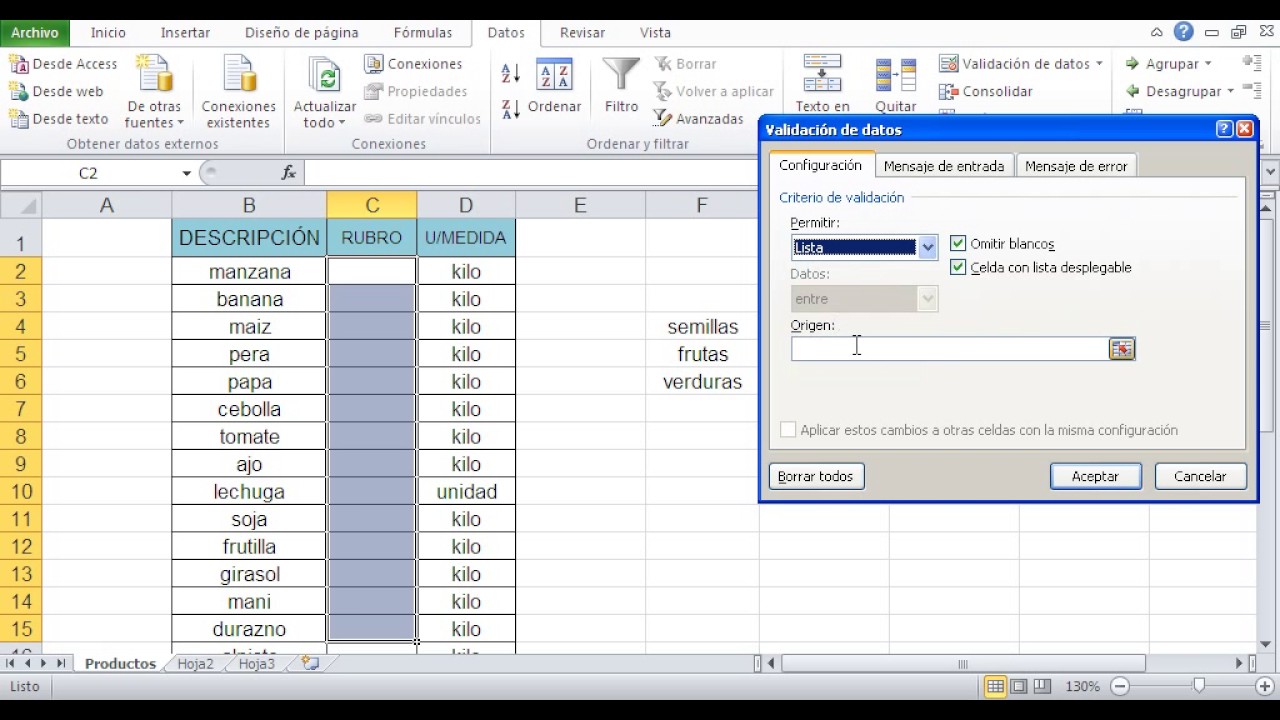
Task: Switch to Page Layout view icon
Action: pos(1018,687)
